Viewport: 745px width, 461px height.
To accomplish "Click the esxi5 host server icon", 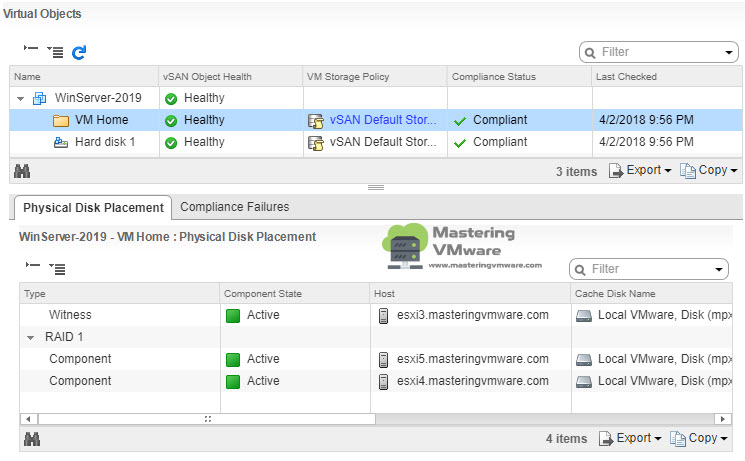I will point(383,359).
